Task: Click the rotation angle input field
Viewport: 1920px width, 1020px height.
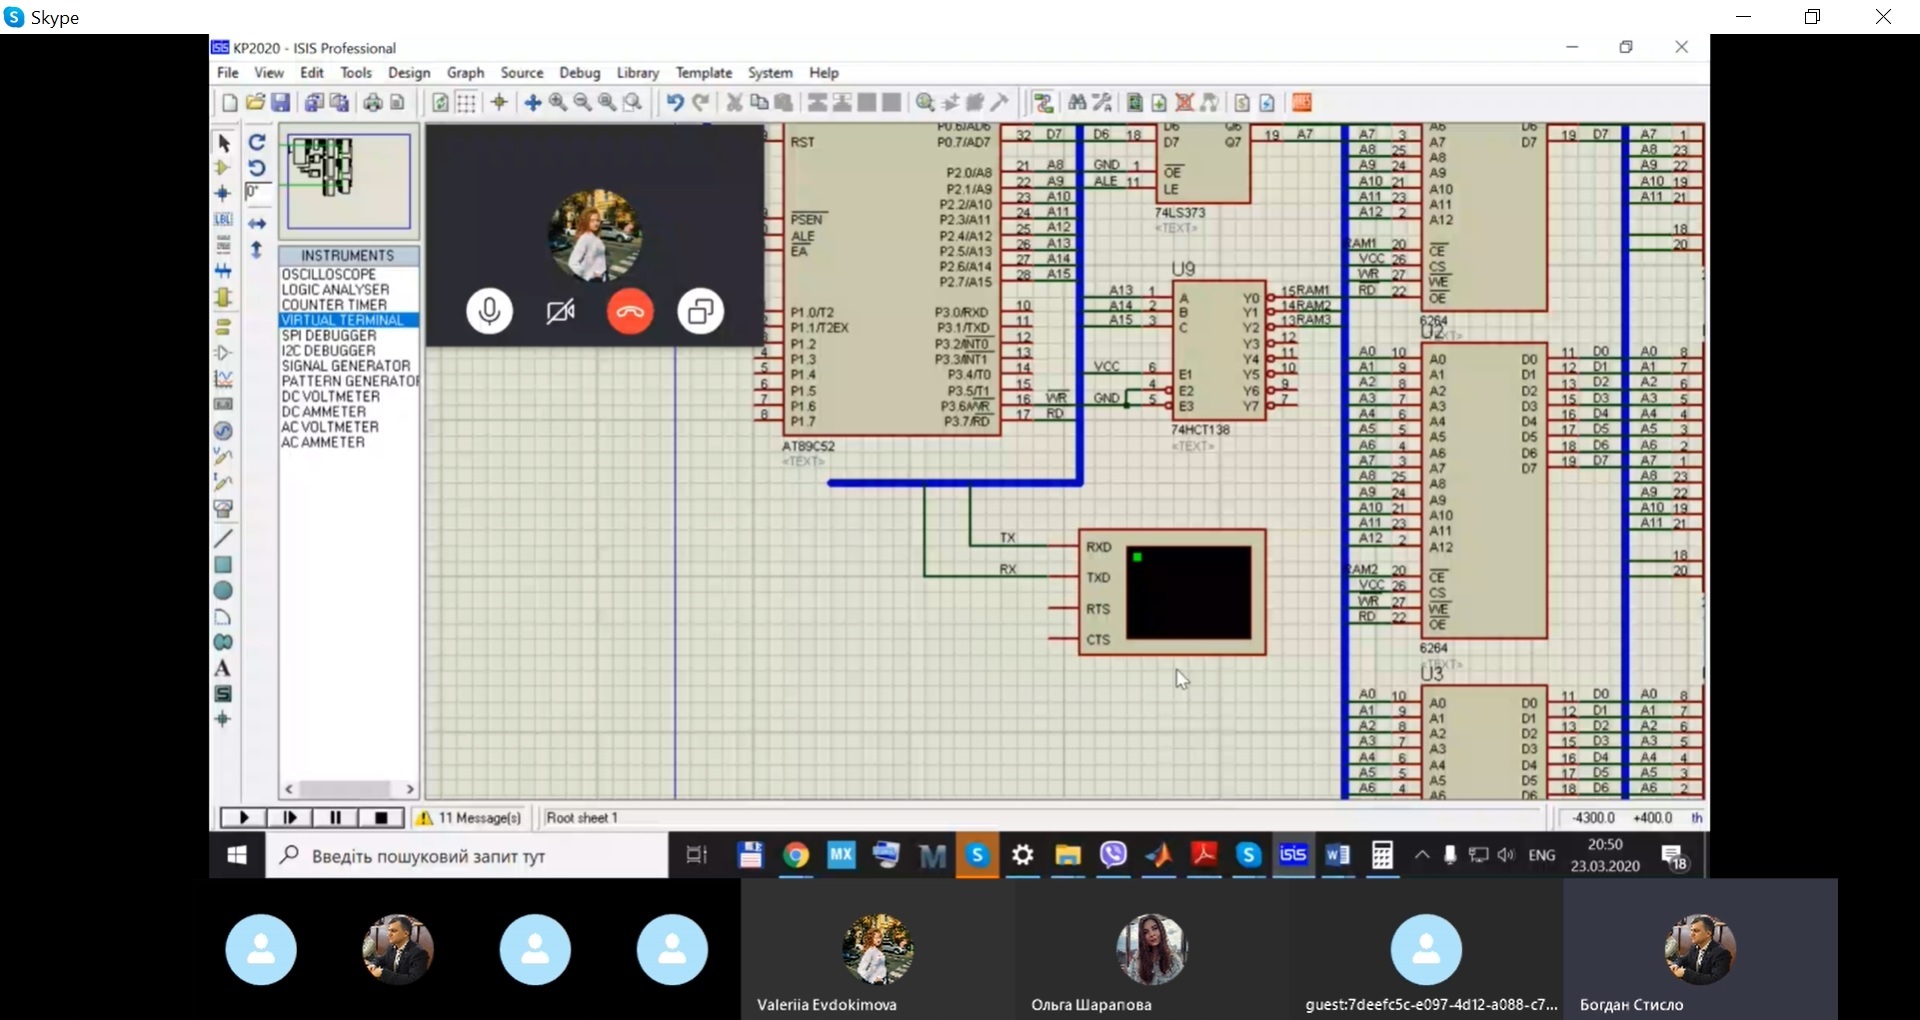Action: [258, 192]
